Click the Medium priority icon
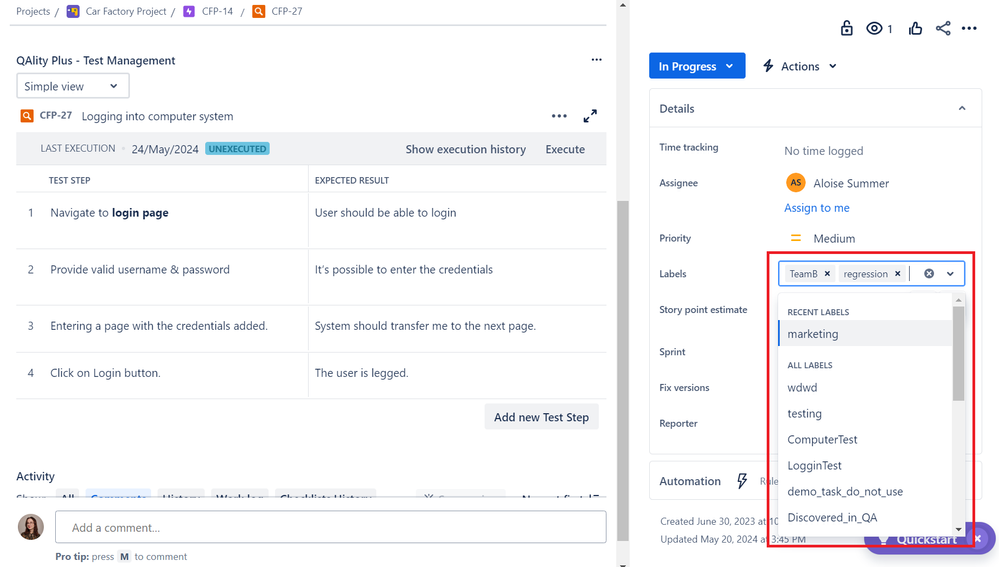The width and height of the screenshot is (999, 567). (x=795, y=238)
